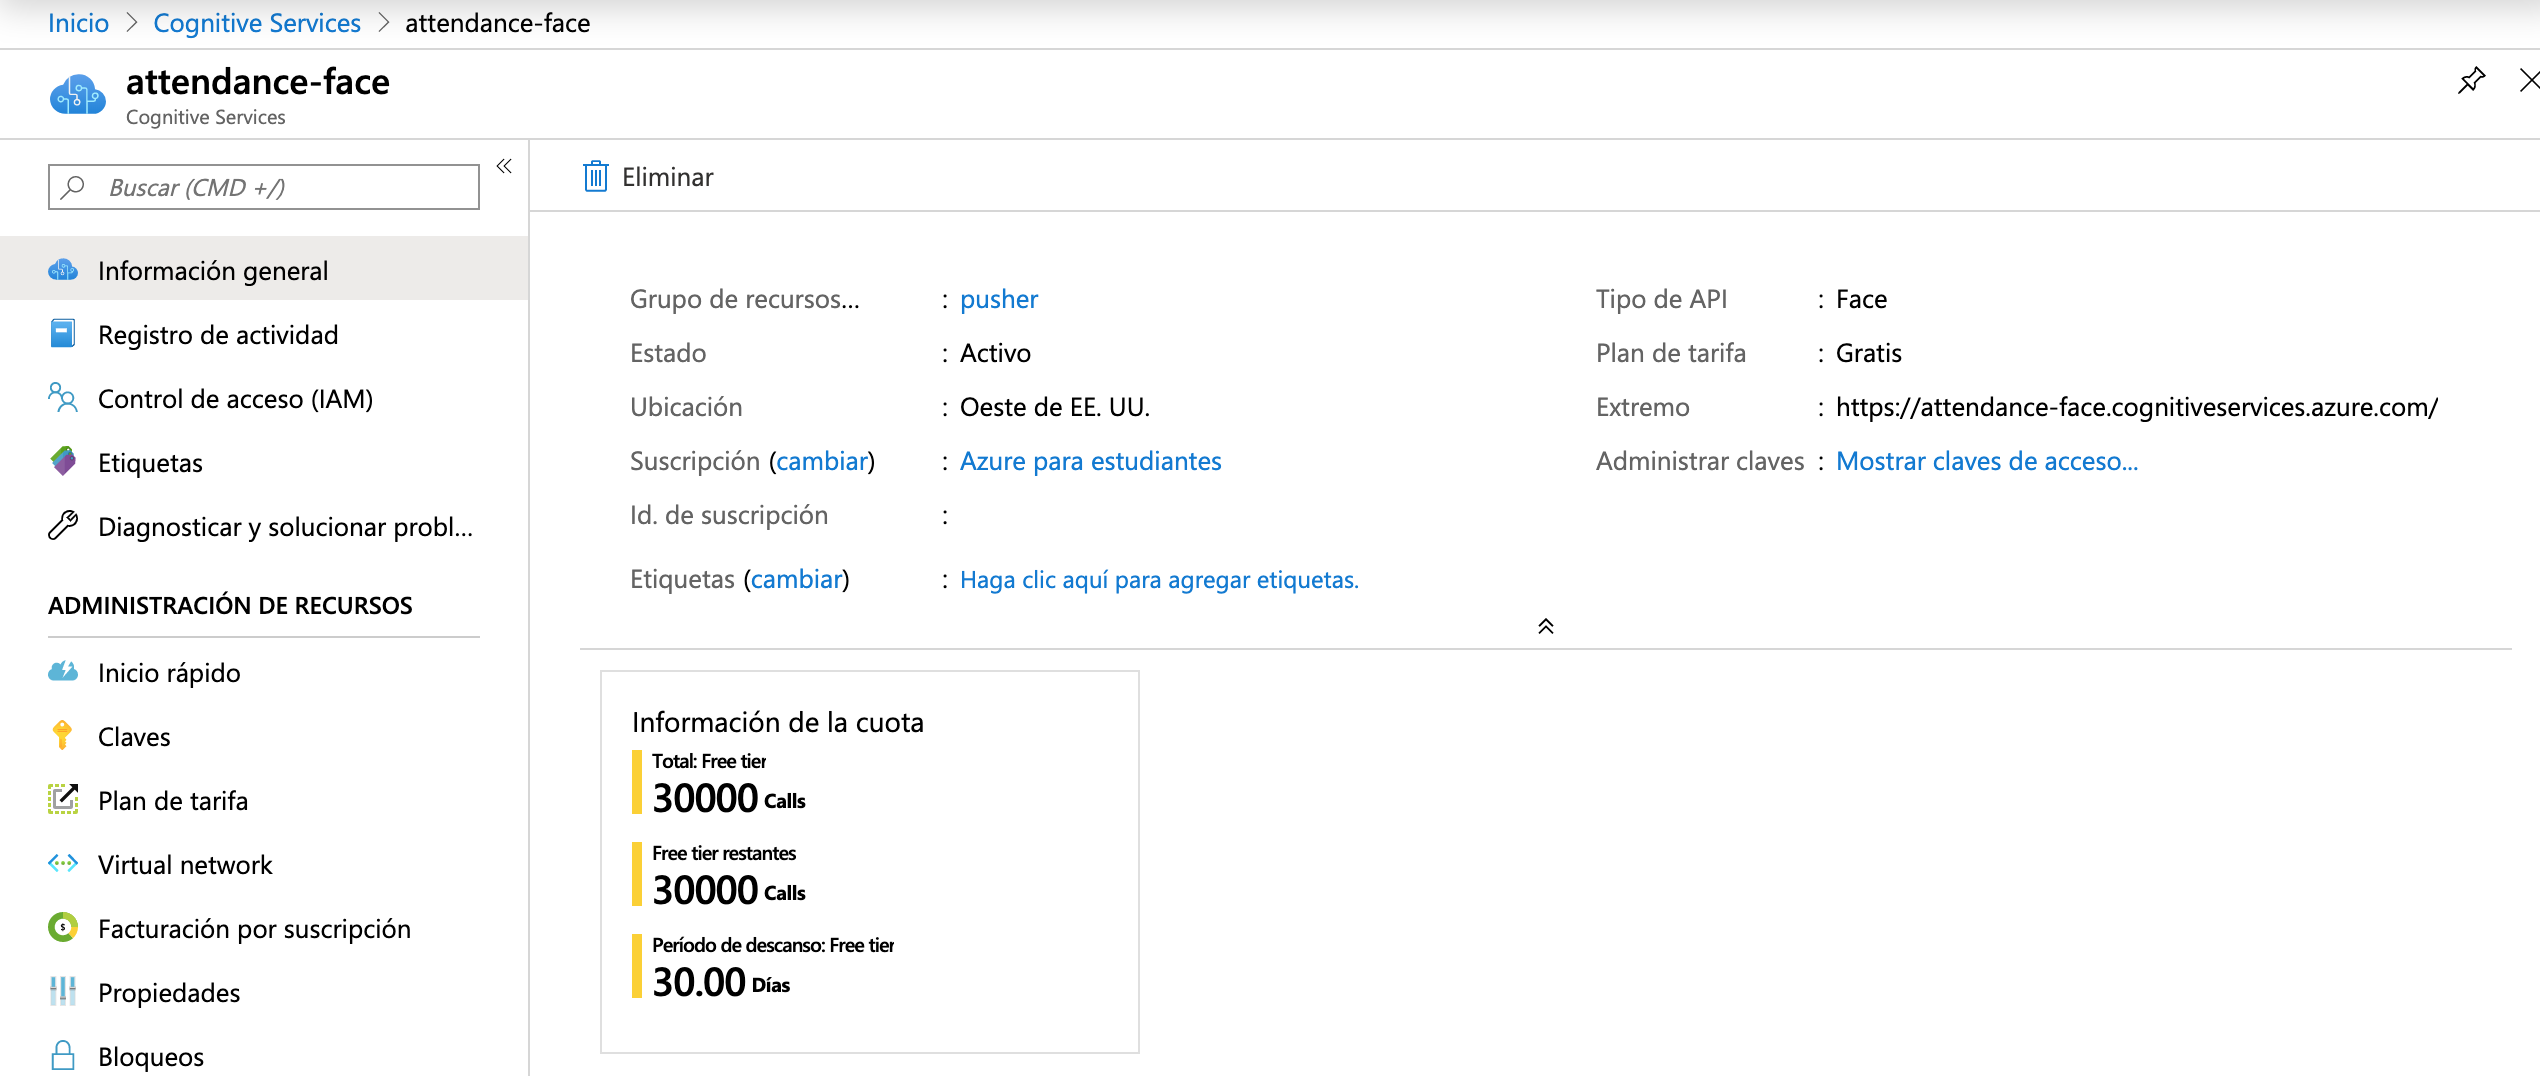Screen dimensions: 2540x1076
Task: Click the Plan de tarifa edit icon
Action: [x=63, y=799]
